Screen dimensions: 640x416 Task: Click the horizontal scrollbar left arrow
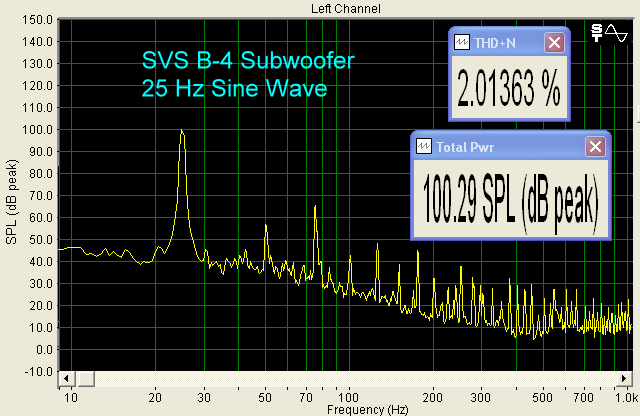coord(67,378)
